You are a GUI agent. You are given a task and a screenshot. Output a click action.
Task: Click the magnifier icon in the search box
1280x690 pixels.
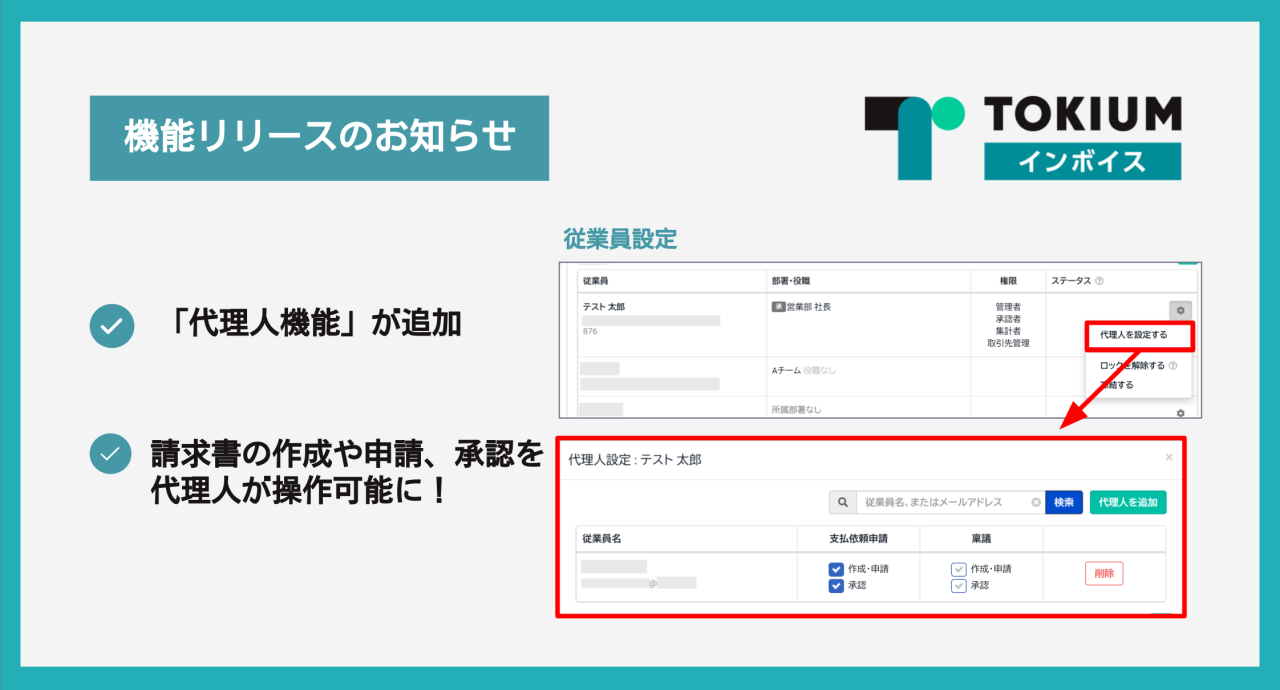coord(843,502)
